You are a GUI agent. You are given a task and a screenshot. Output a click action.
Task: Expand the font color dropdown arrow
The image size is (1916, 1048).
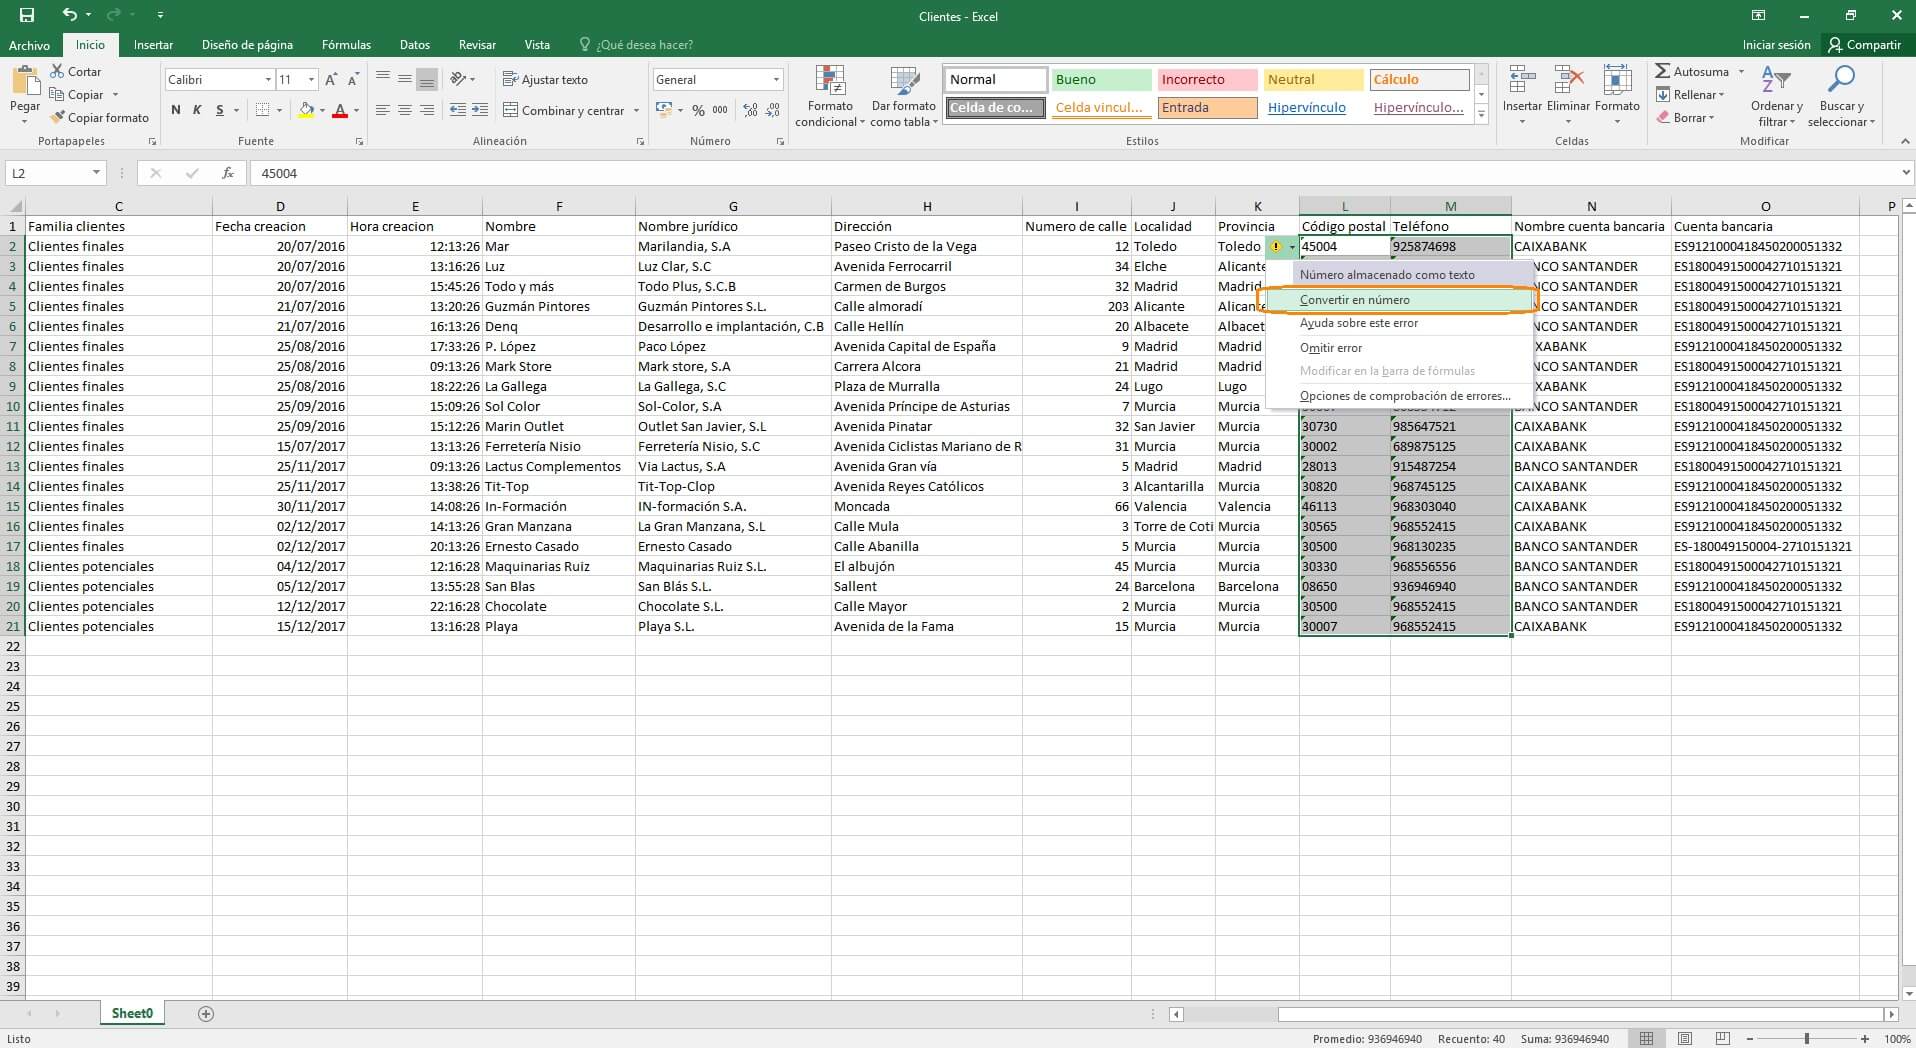(357, 111)
